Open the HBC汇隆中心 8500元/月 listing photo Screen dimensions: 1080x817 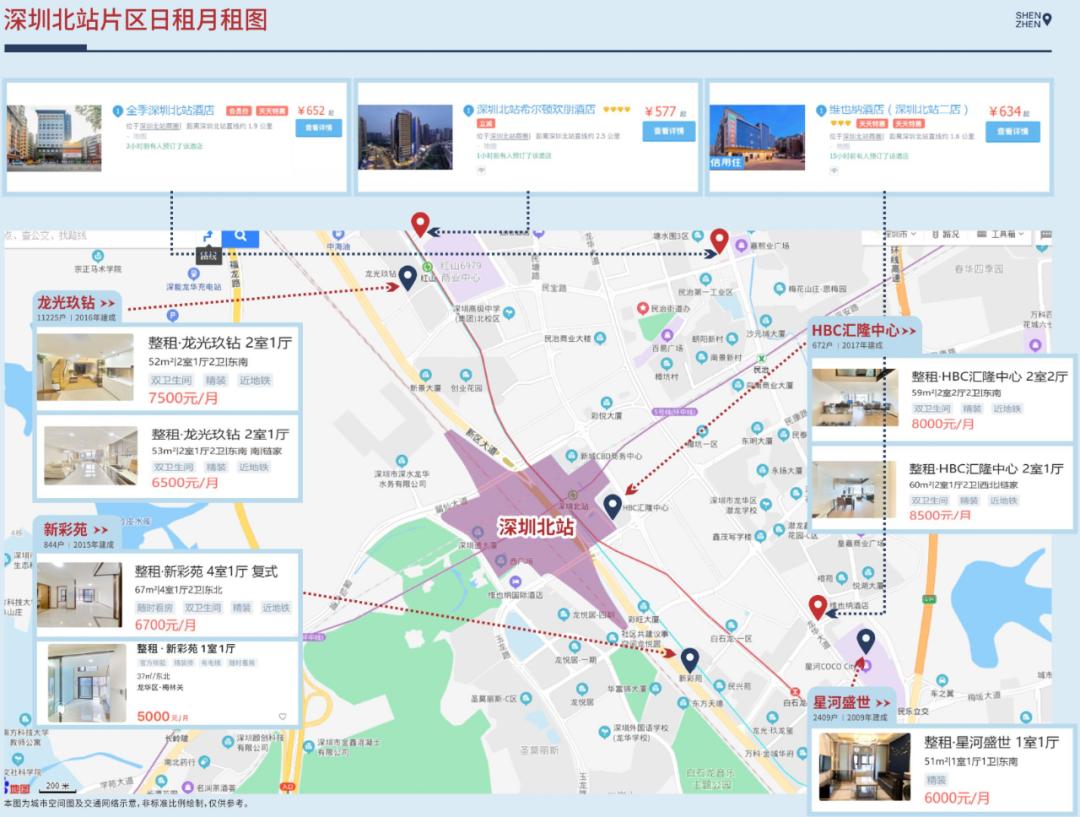(x=855, y=489)
